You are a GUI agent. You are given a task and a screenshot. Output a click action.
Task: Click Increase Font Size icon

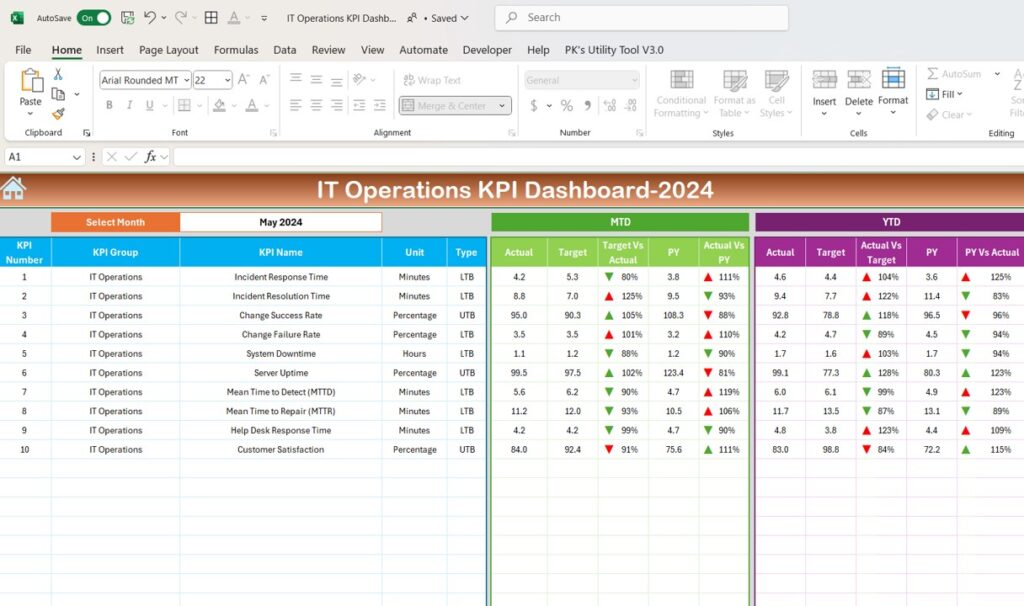click(243, 80)
